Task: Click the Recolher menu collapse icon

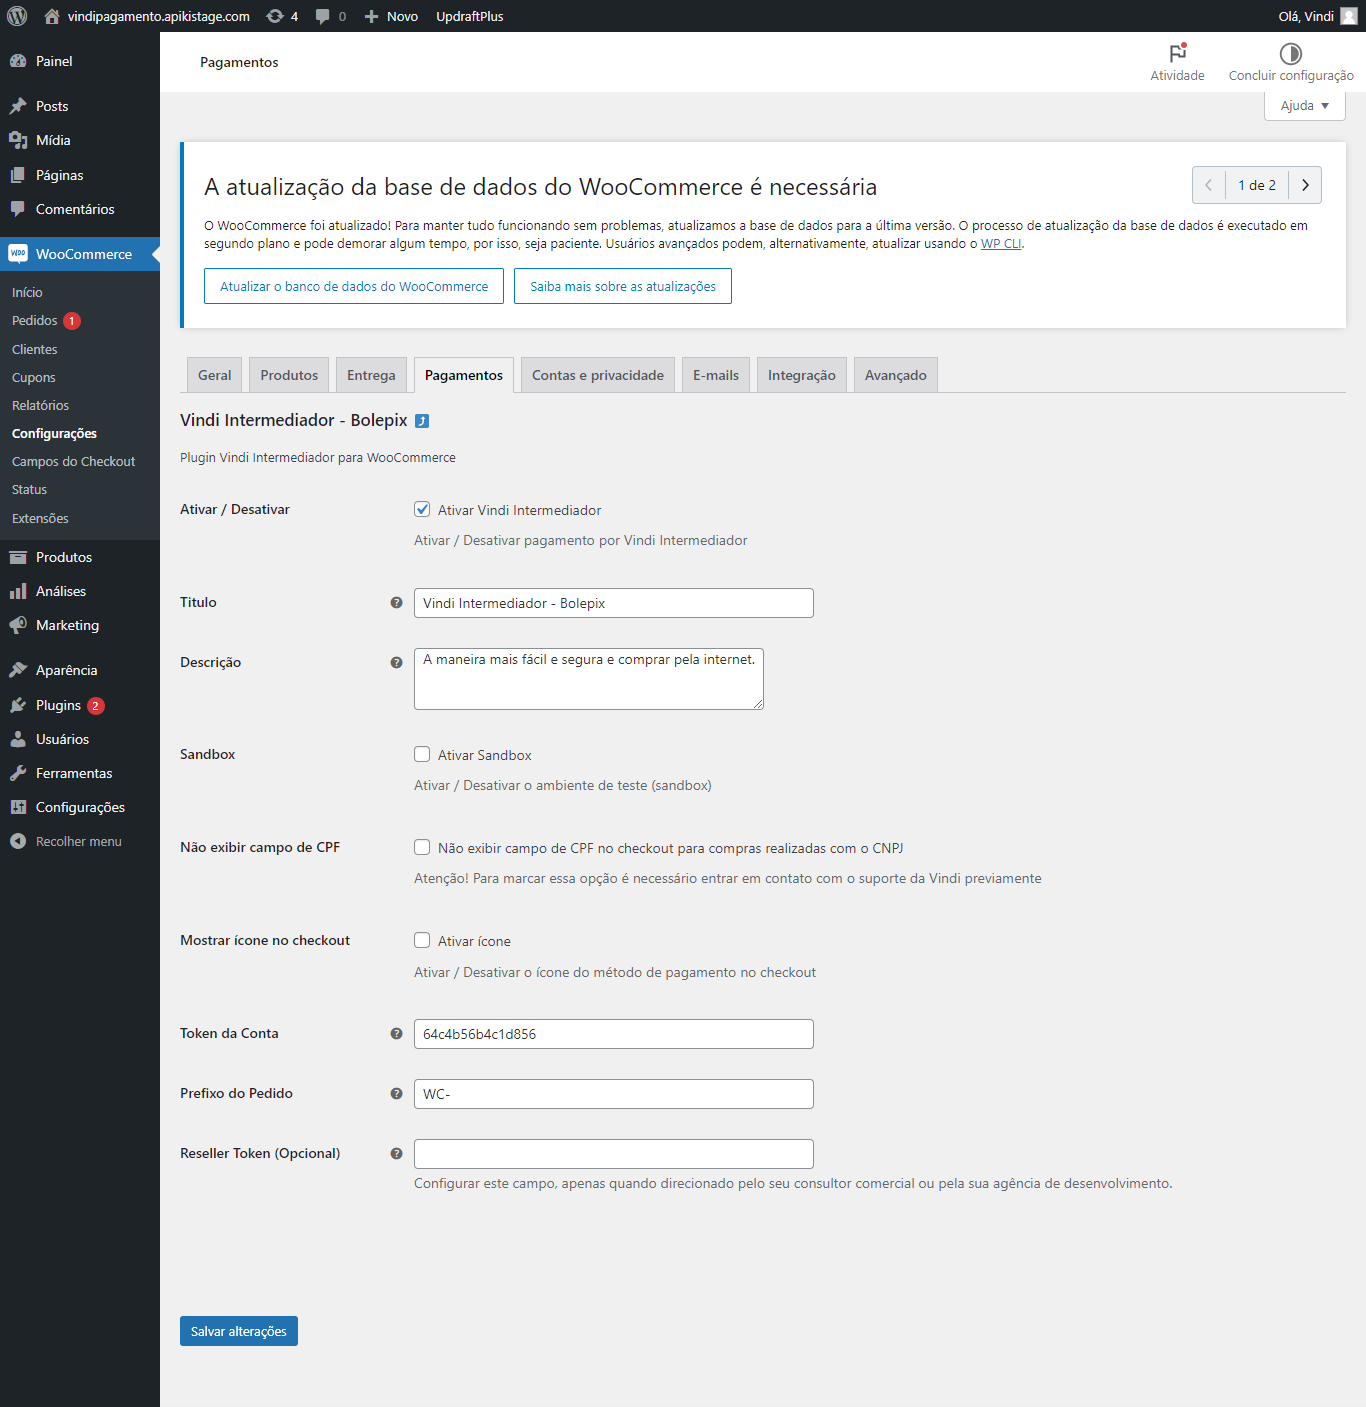Action: tap(18, 841)
